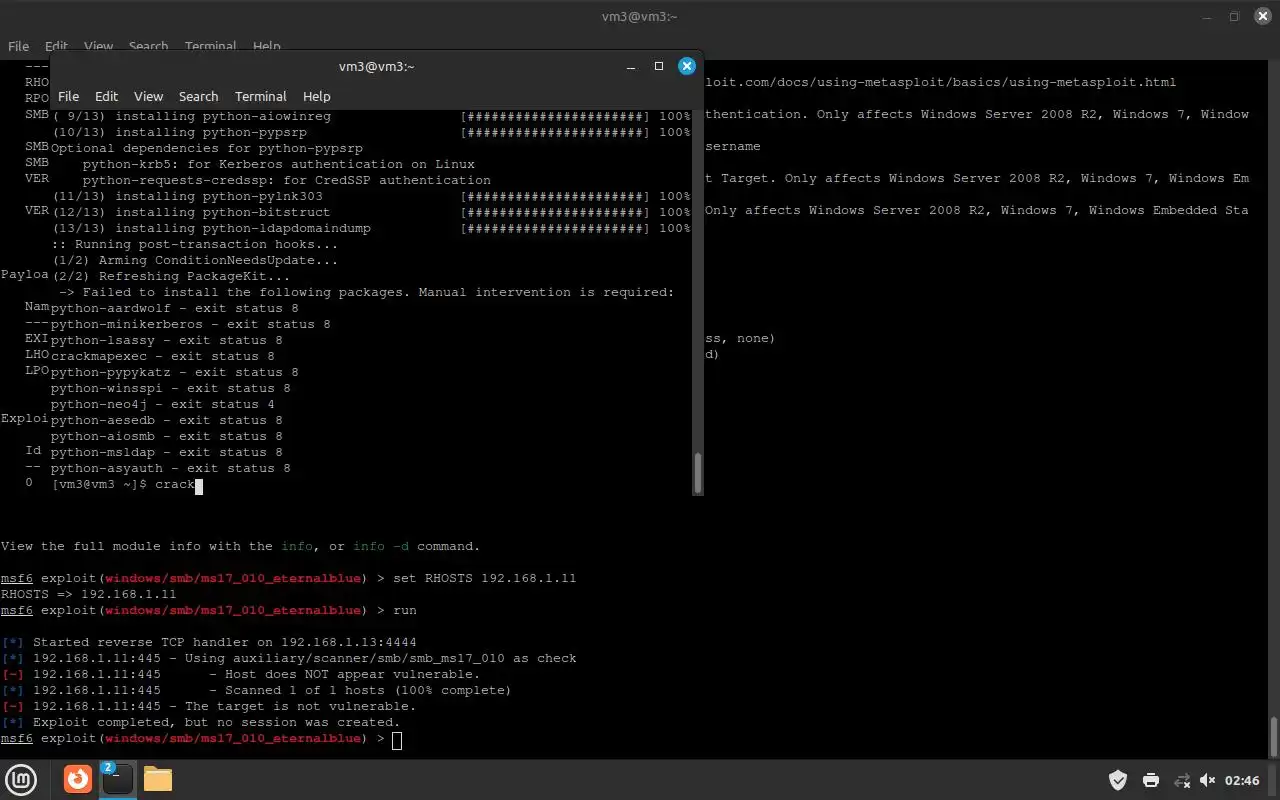Click 'python-krb5: for Kerberos authentication' line
The width and height of the screenshot is (1280, 800).
pyautogui.click(x=278, y=164)
